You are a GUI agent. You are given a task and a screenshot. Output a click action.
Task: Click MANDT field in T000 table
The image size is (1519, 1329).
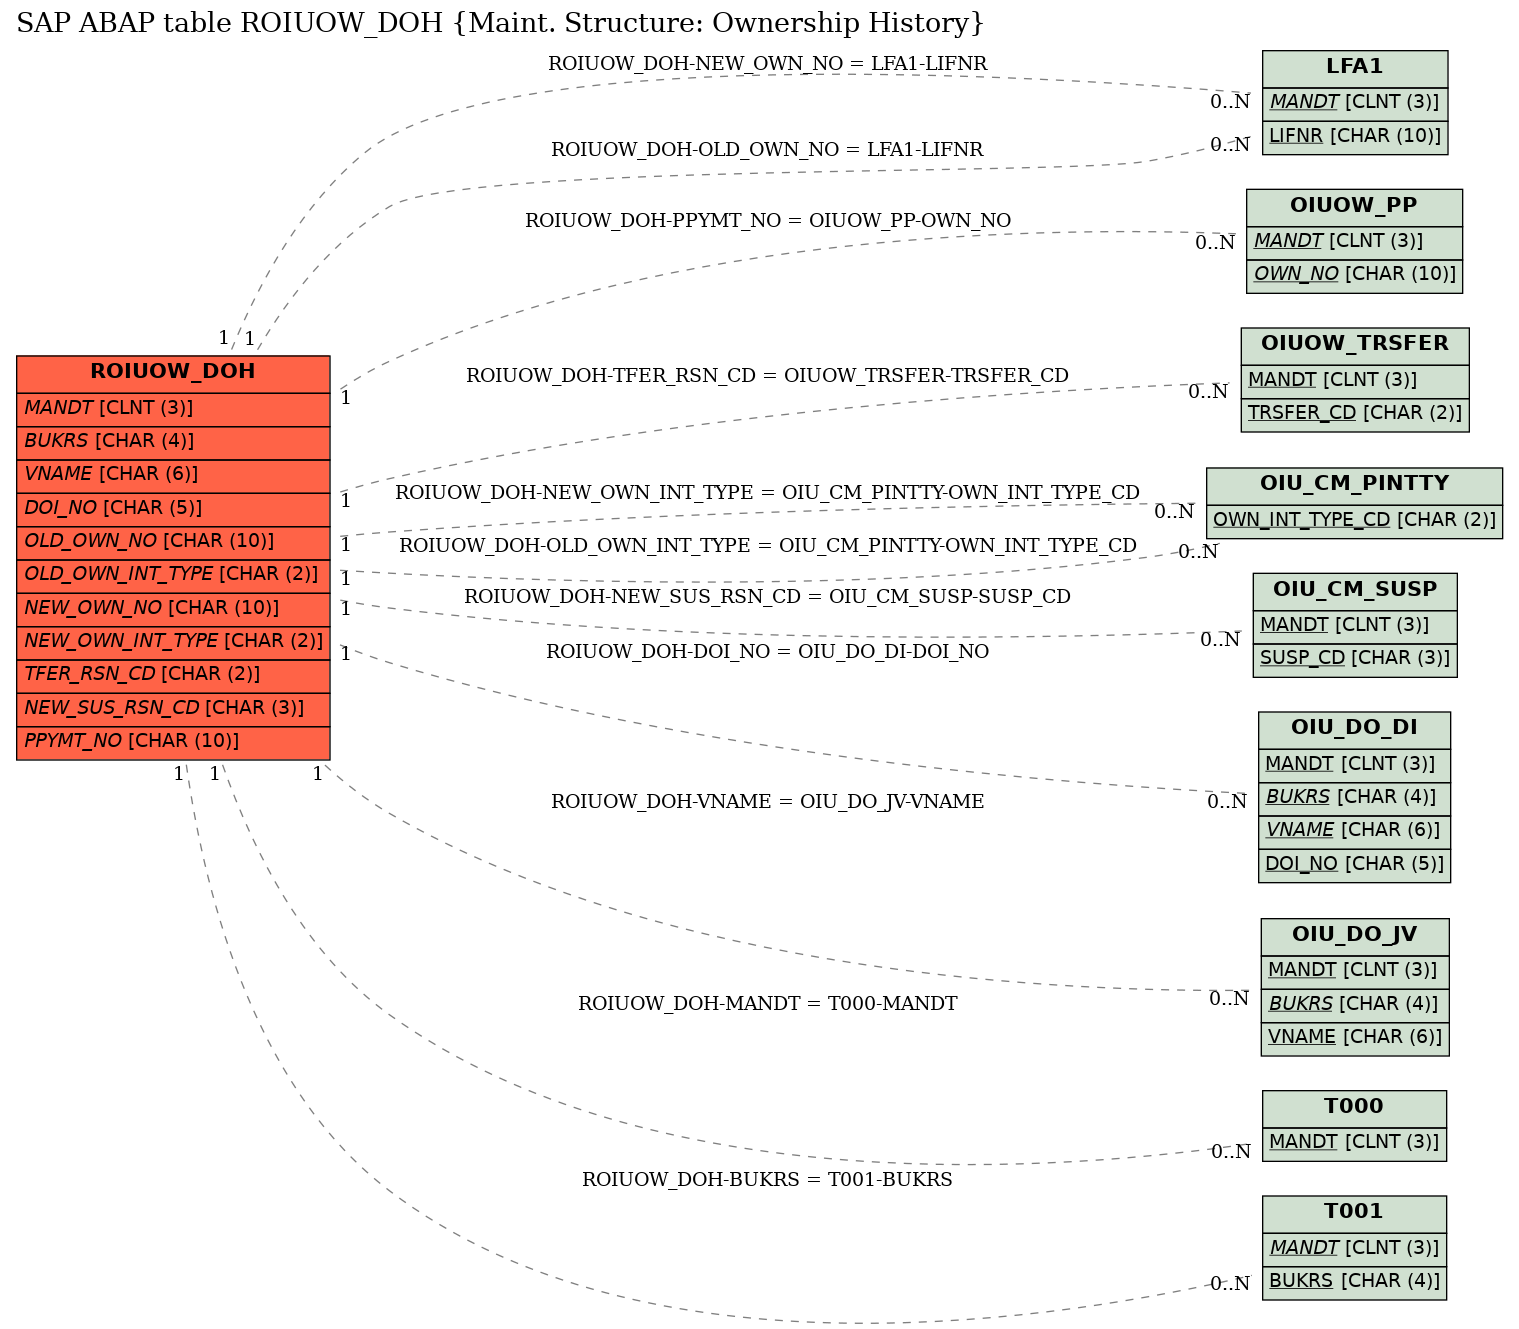[1354, 1143]
